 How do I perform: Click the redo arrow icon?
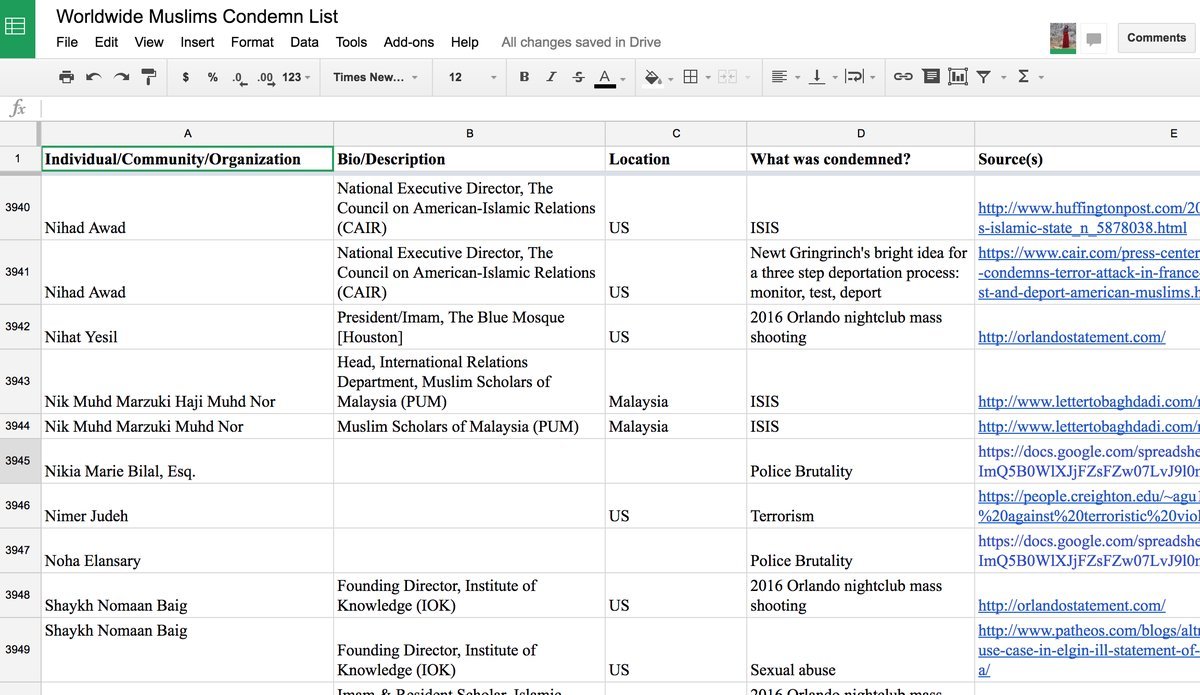(121, 77)
